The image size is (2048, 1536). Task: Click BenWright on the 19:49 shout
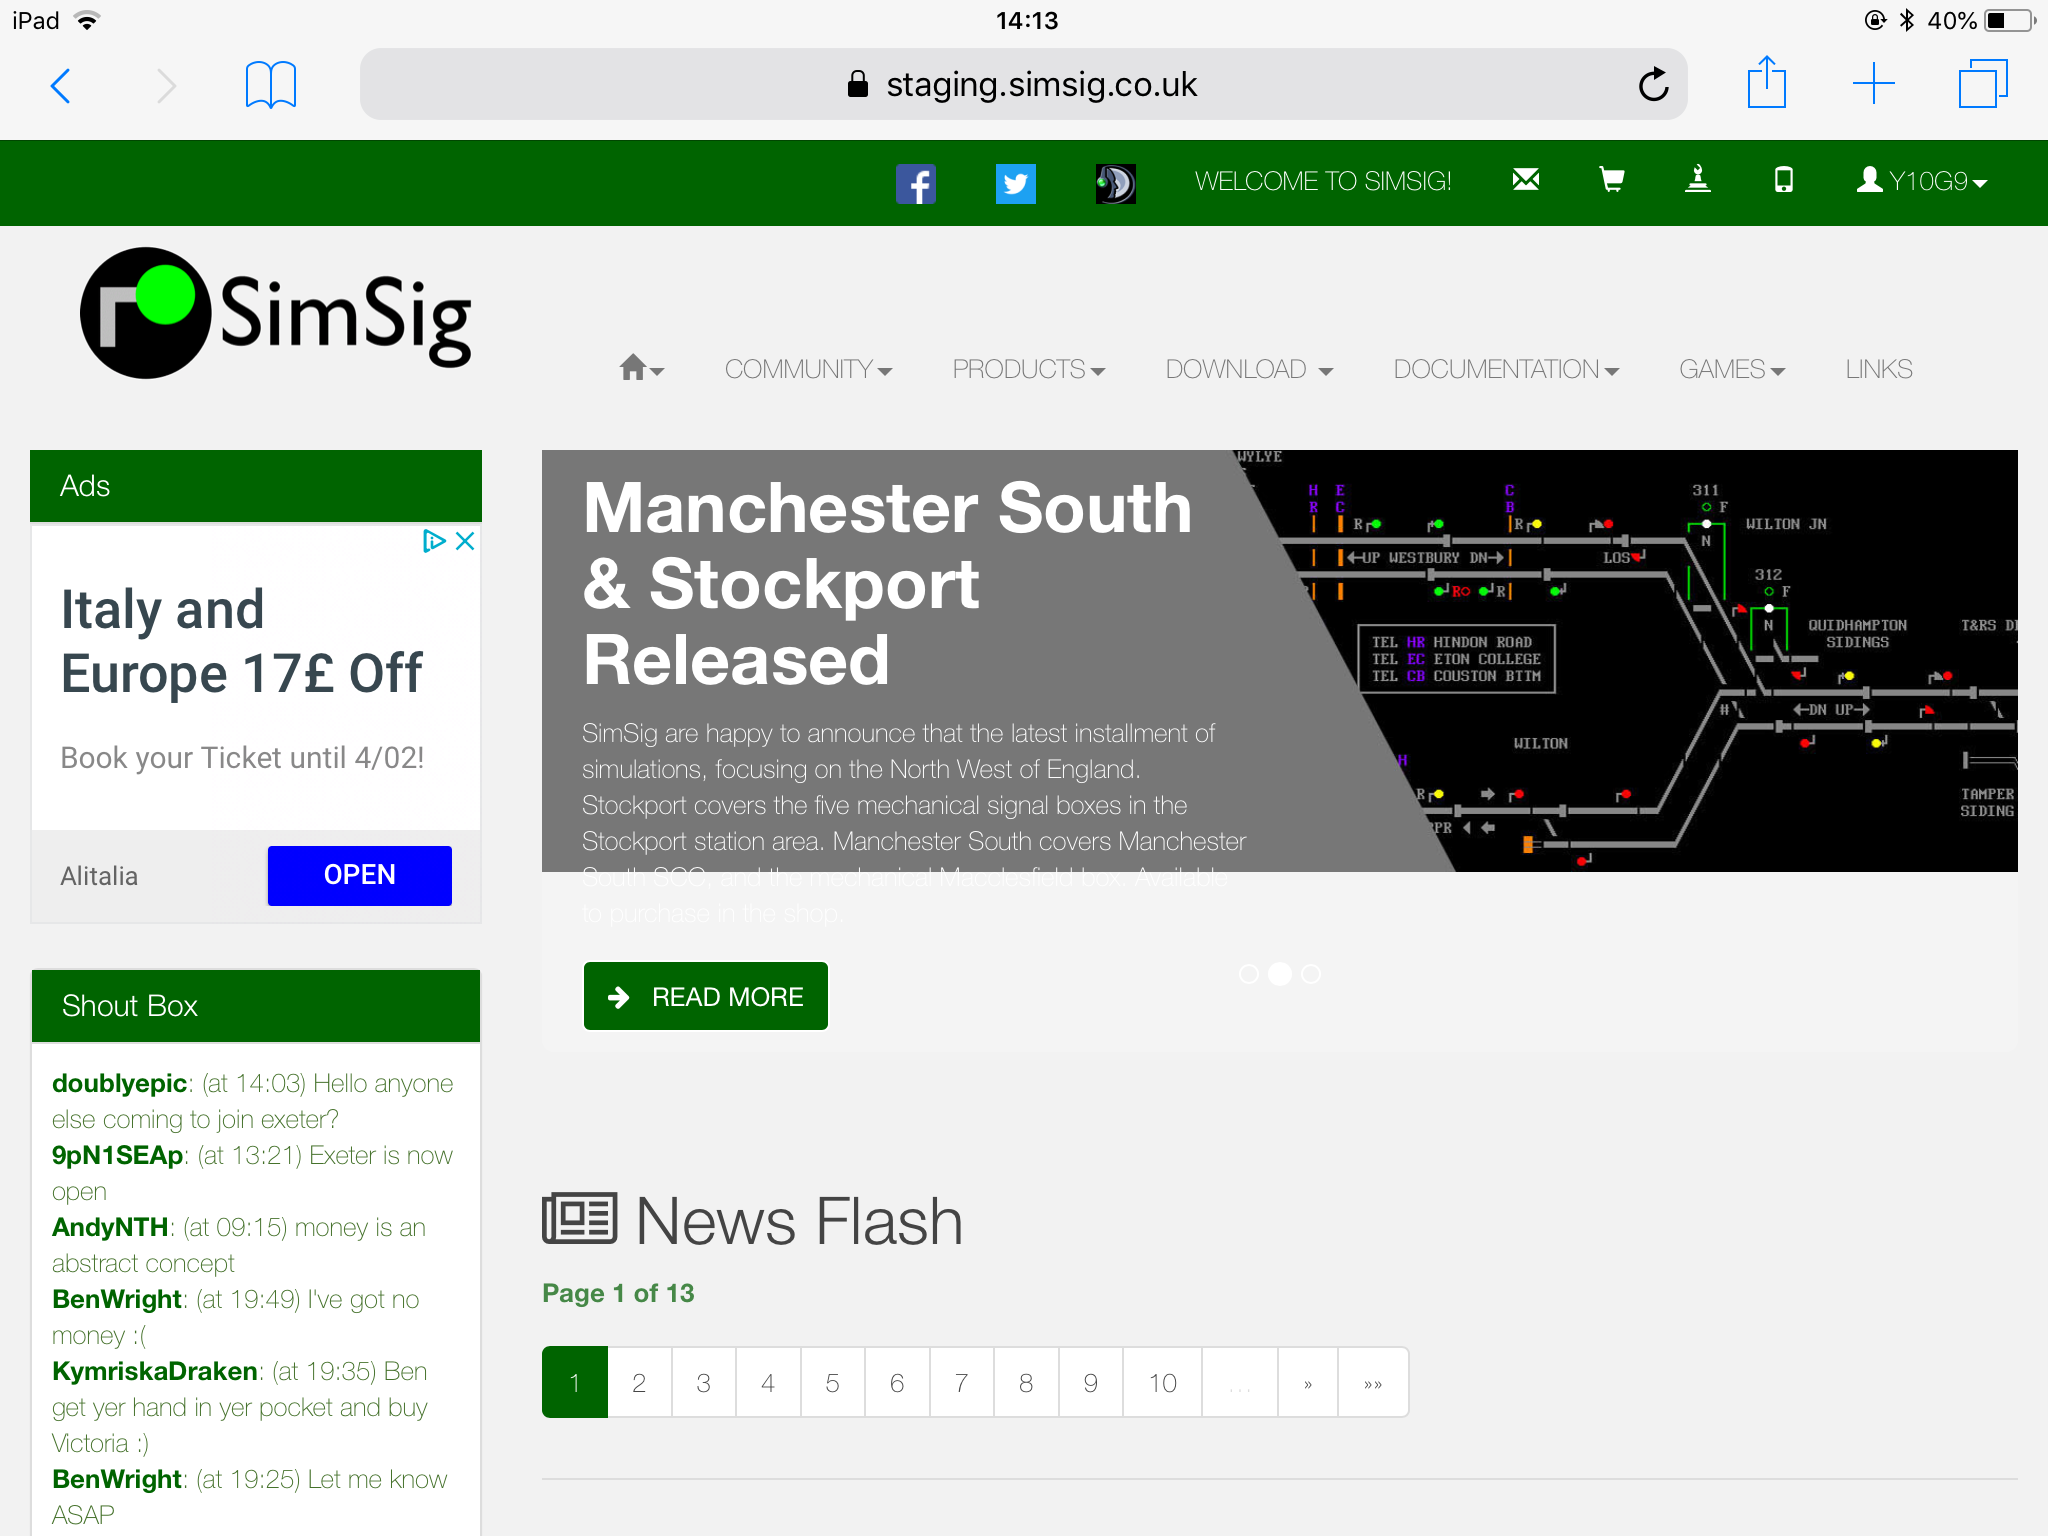[117, 1299]
